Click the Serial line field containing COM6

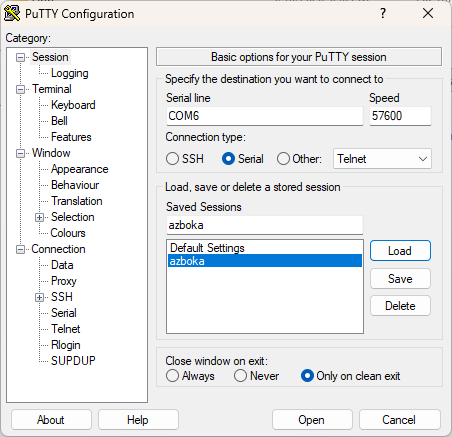pyautogui.click(x=265, y=116)
